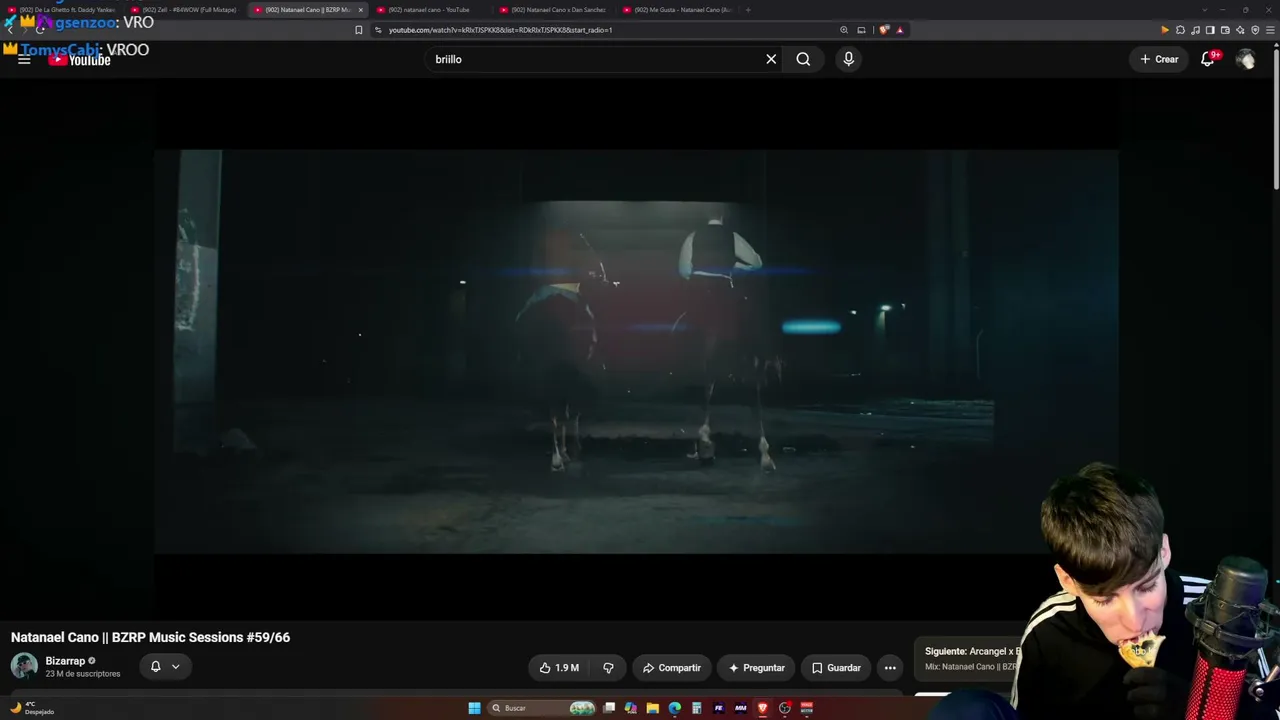This screenshot has width=1280, height=720.
Task: Open the subscription notification bell dropdown
Action: tap(165, 666)
